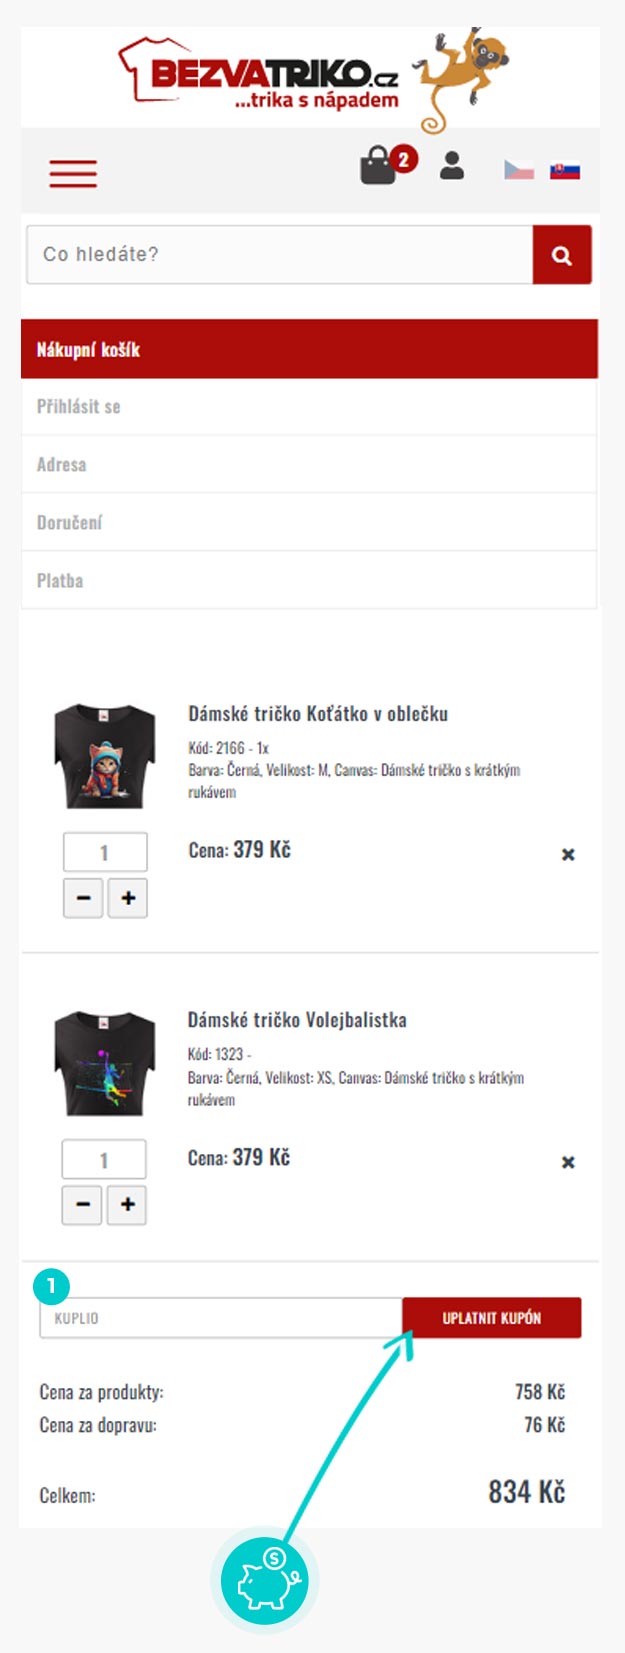Open the user account icon

pyautogui.click(x=452, y=165)
